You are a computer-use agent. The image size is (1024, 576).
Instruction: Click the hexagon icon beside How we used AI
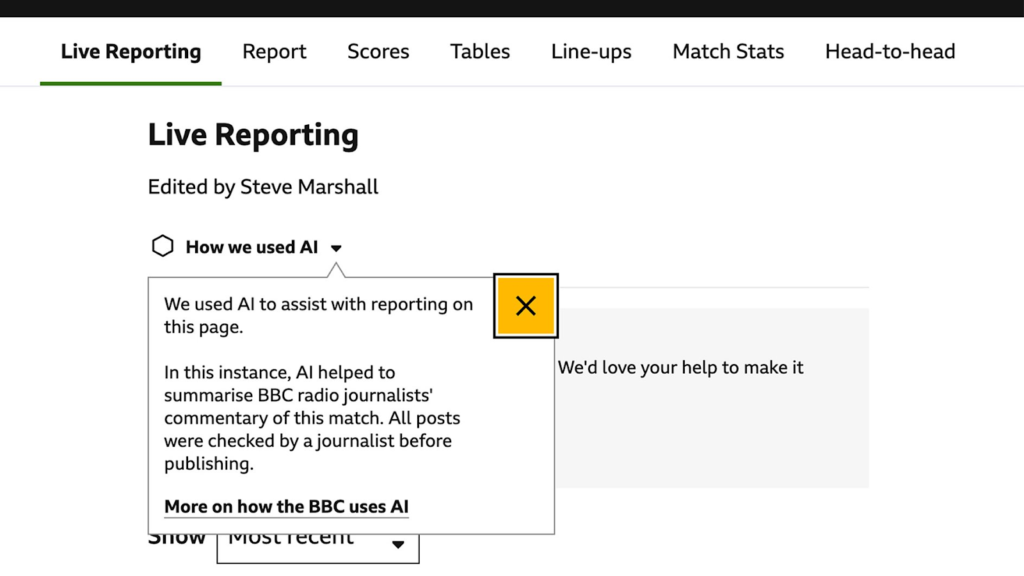[x=163, y=246]
